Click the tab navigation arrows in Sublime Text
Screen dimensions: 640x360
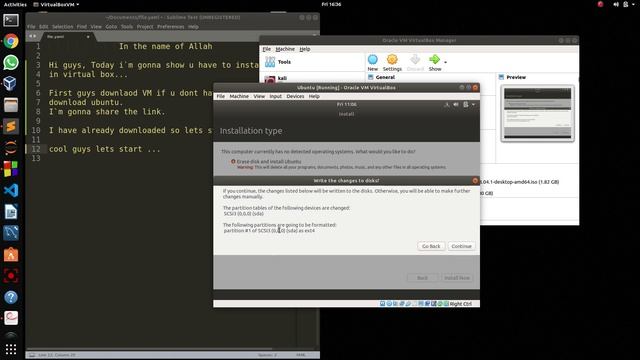pos(32,36)
